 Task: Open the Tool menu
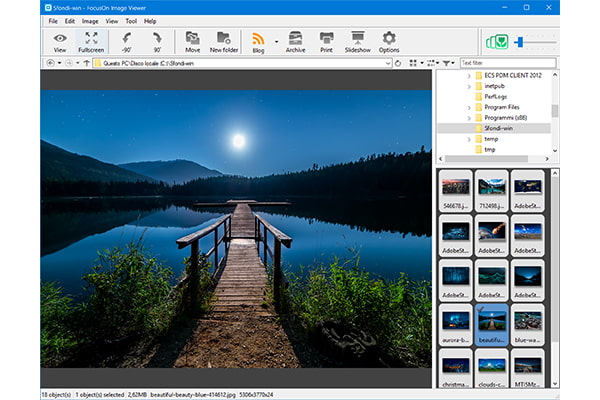coord(131,21)
